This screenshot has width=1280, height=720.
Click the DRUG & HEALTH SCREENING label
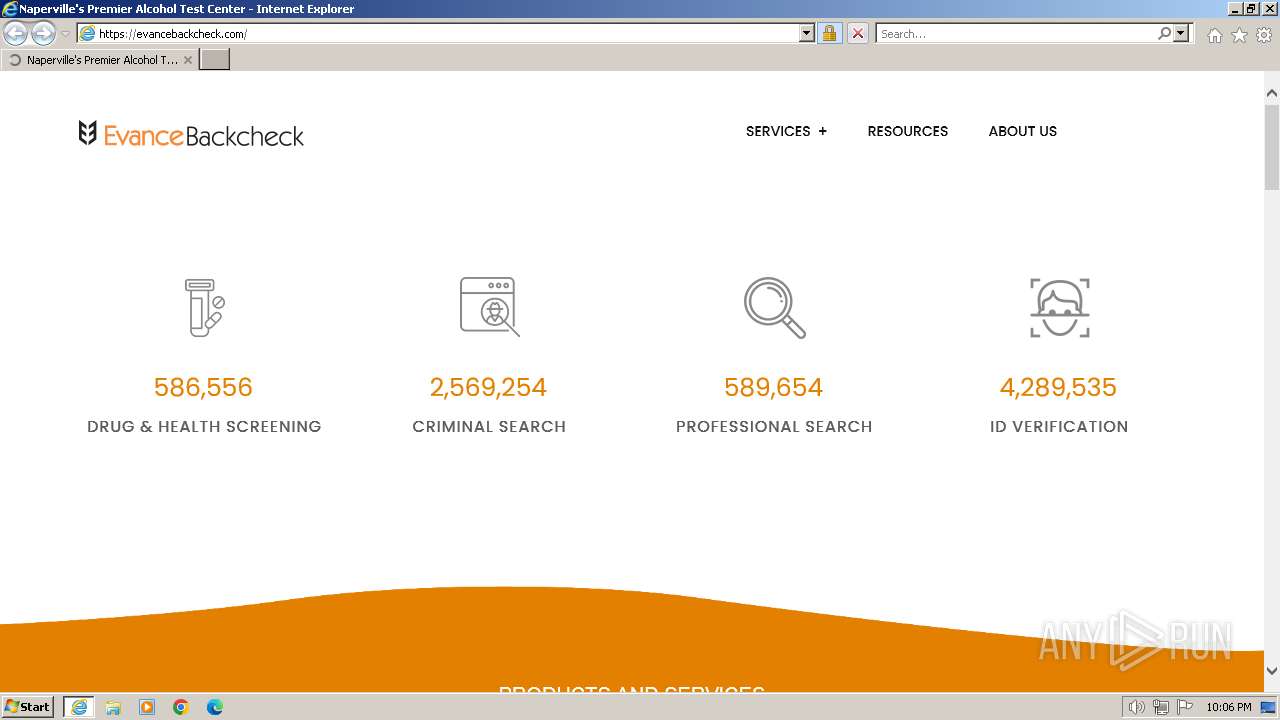tap(204, 426)
